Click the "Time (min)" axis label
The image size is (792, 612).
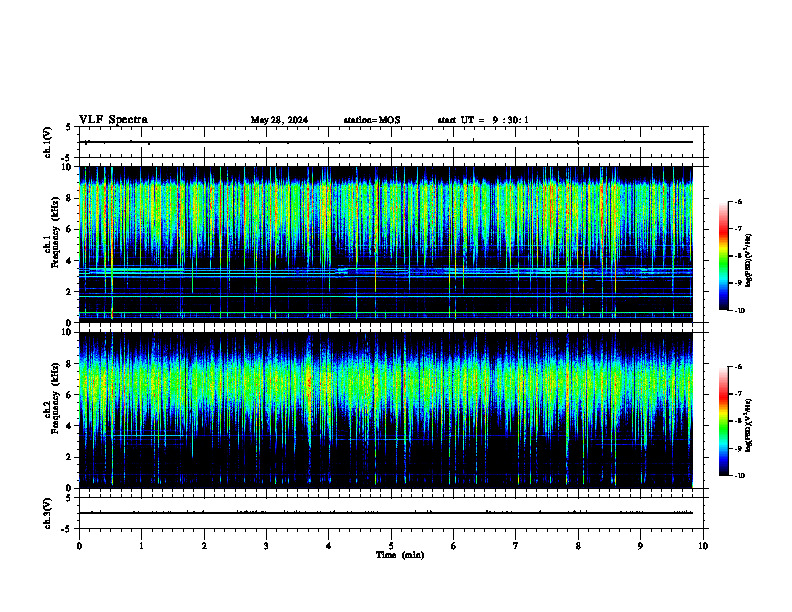click(x=400, y=555)
